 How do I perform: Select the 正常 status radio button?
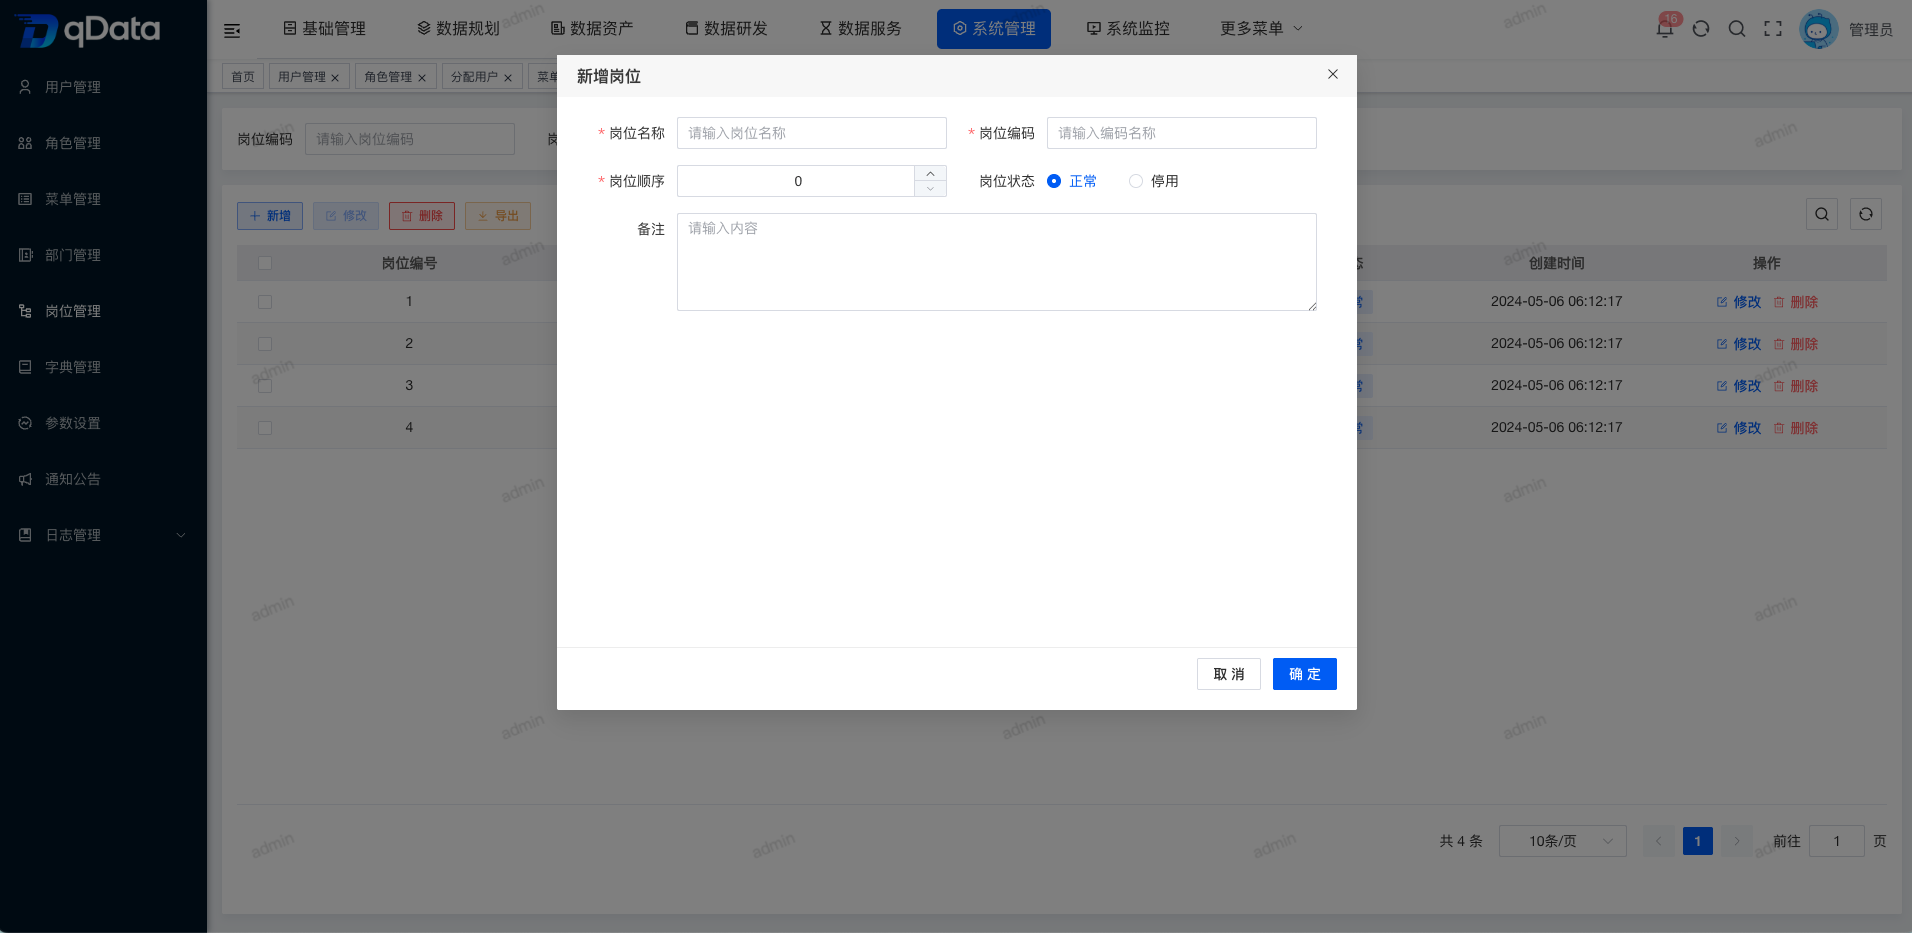click(x=1054, y=181)
